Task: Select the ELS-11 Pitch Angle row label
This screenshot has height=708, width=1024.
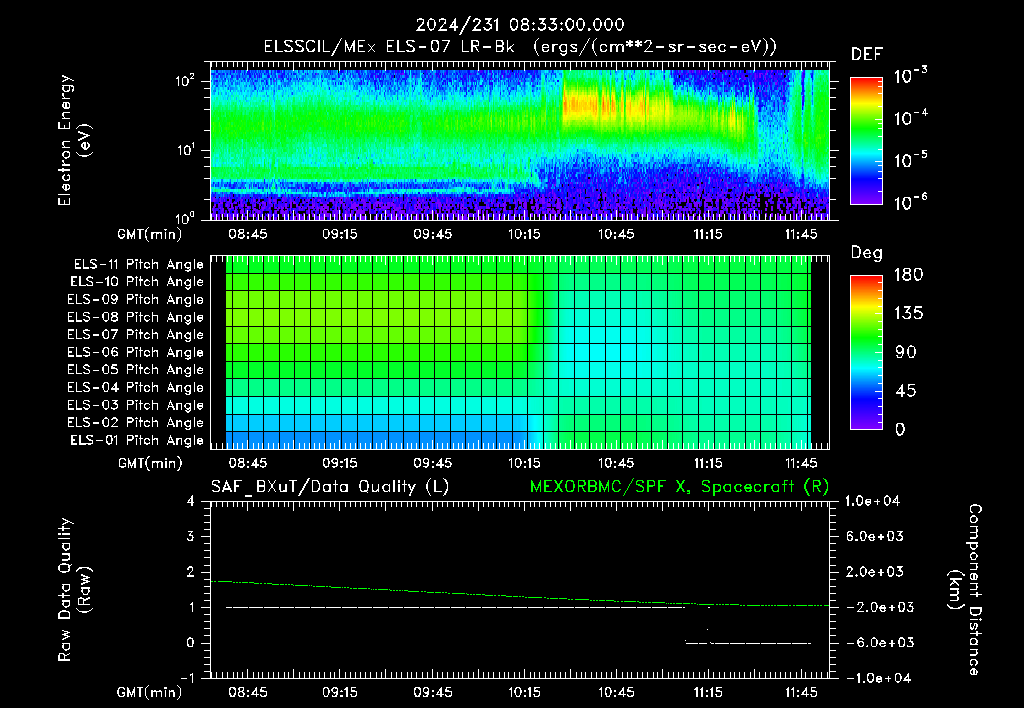Action: 138,265
